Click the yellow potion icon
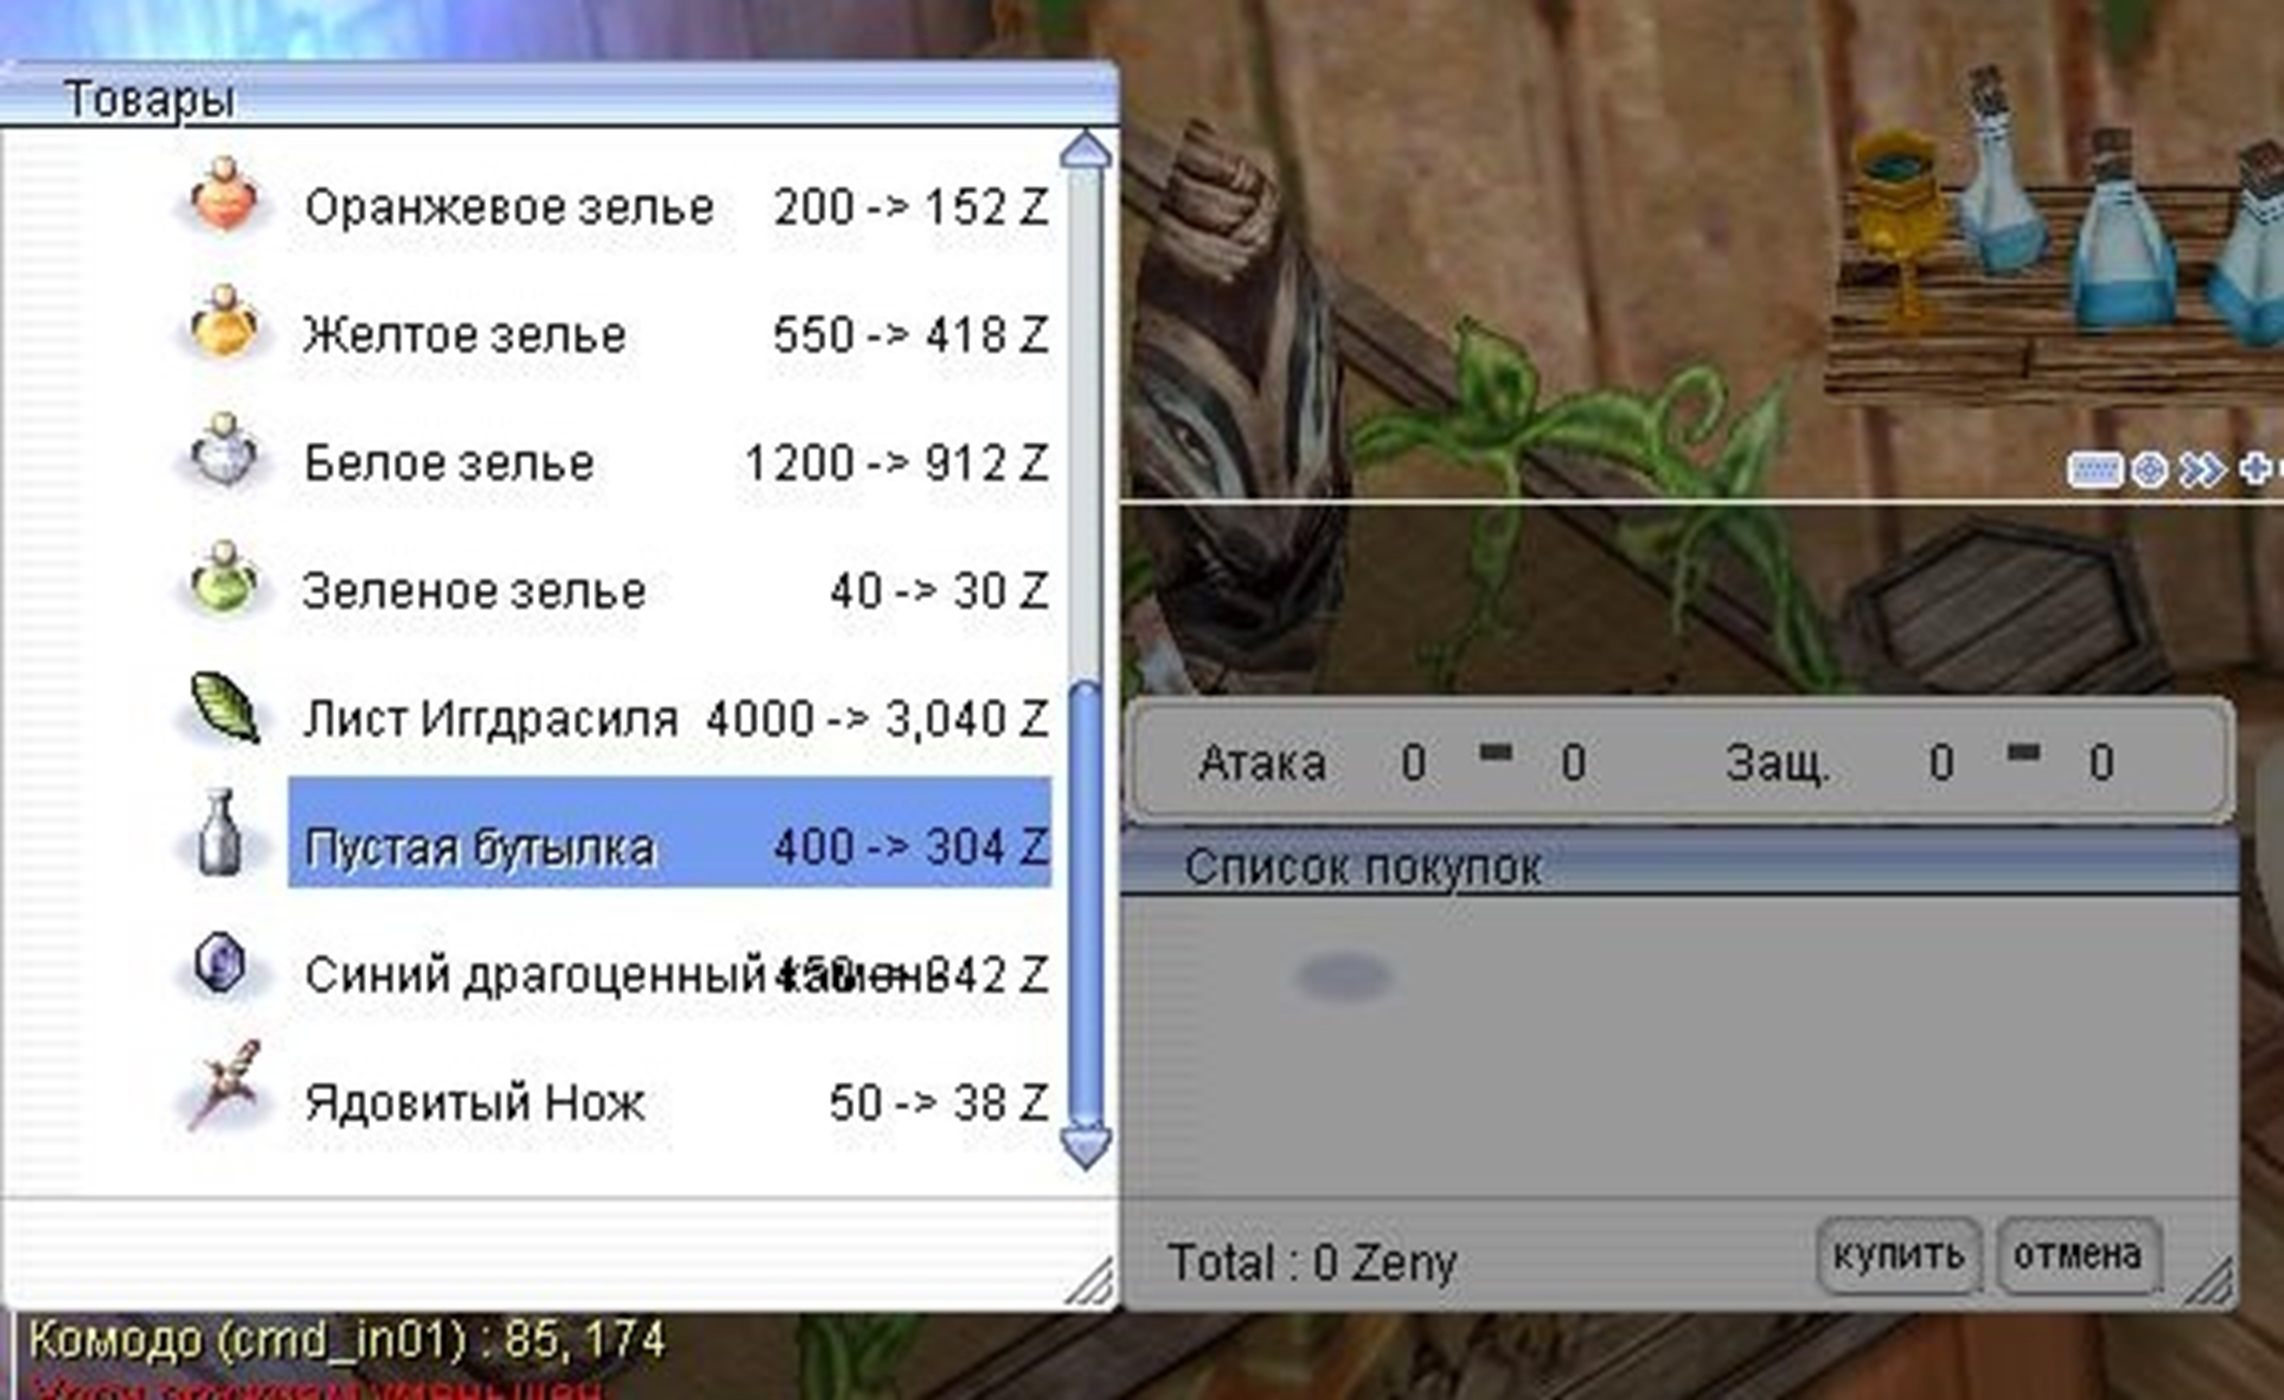Image resolution: width=2284 pixels, height=1400 pixels. 224,324
